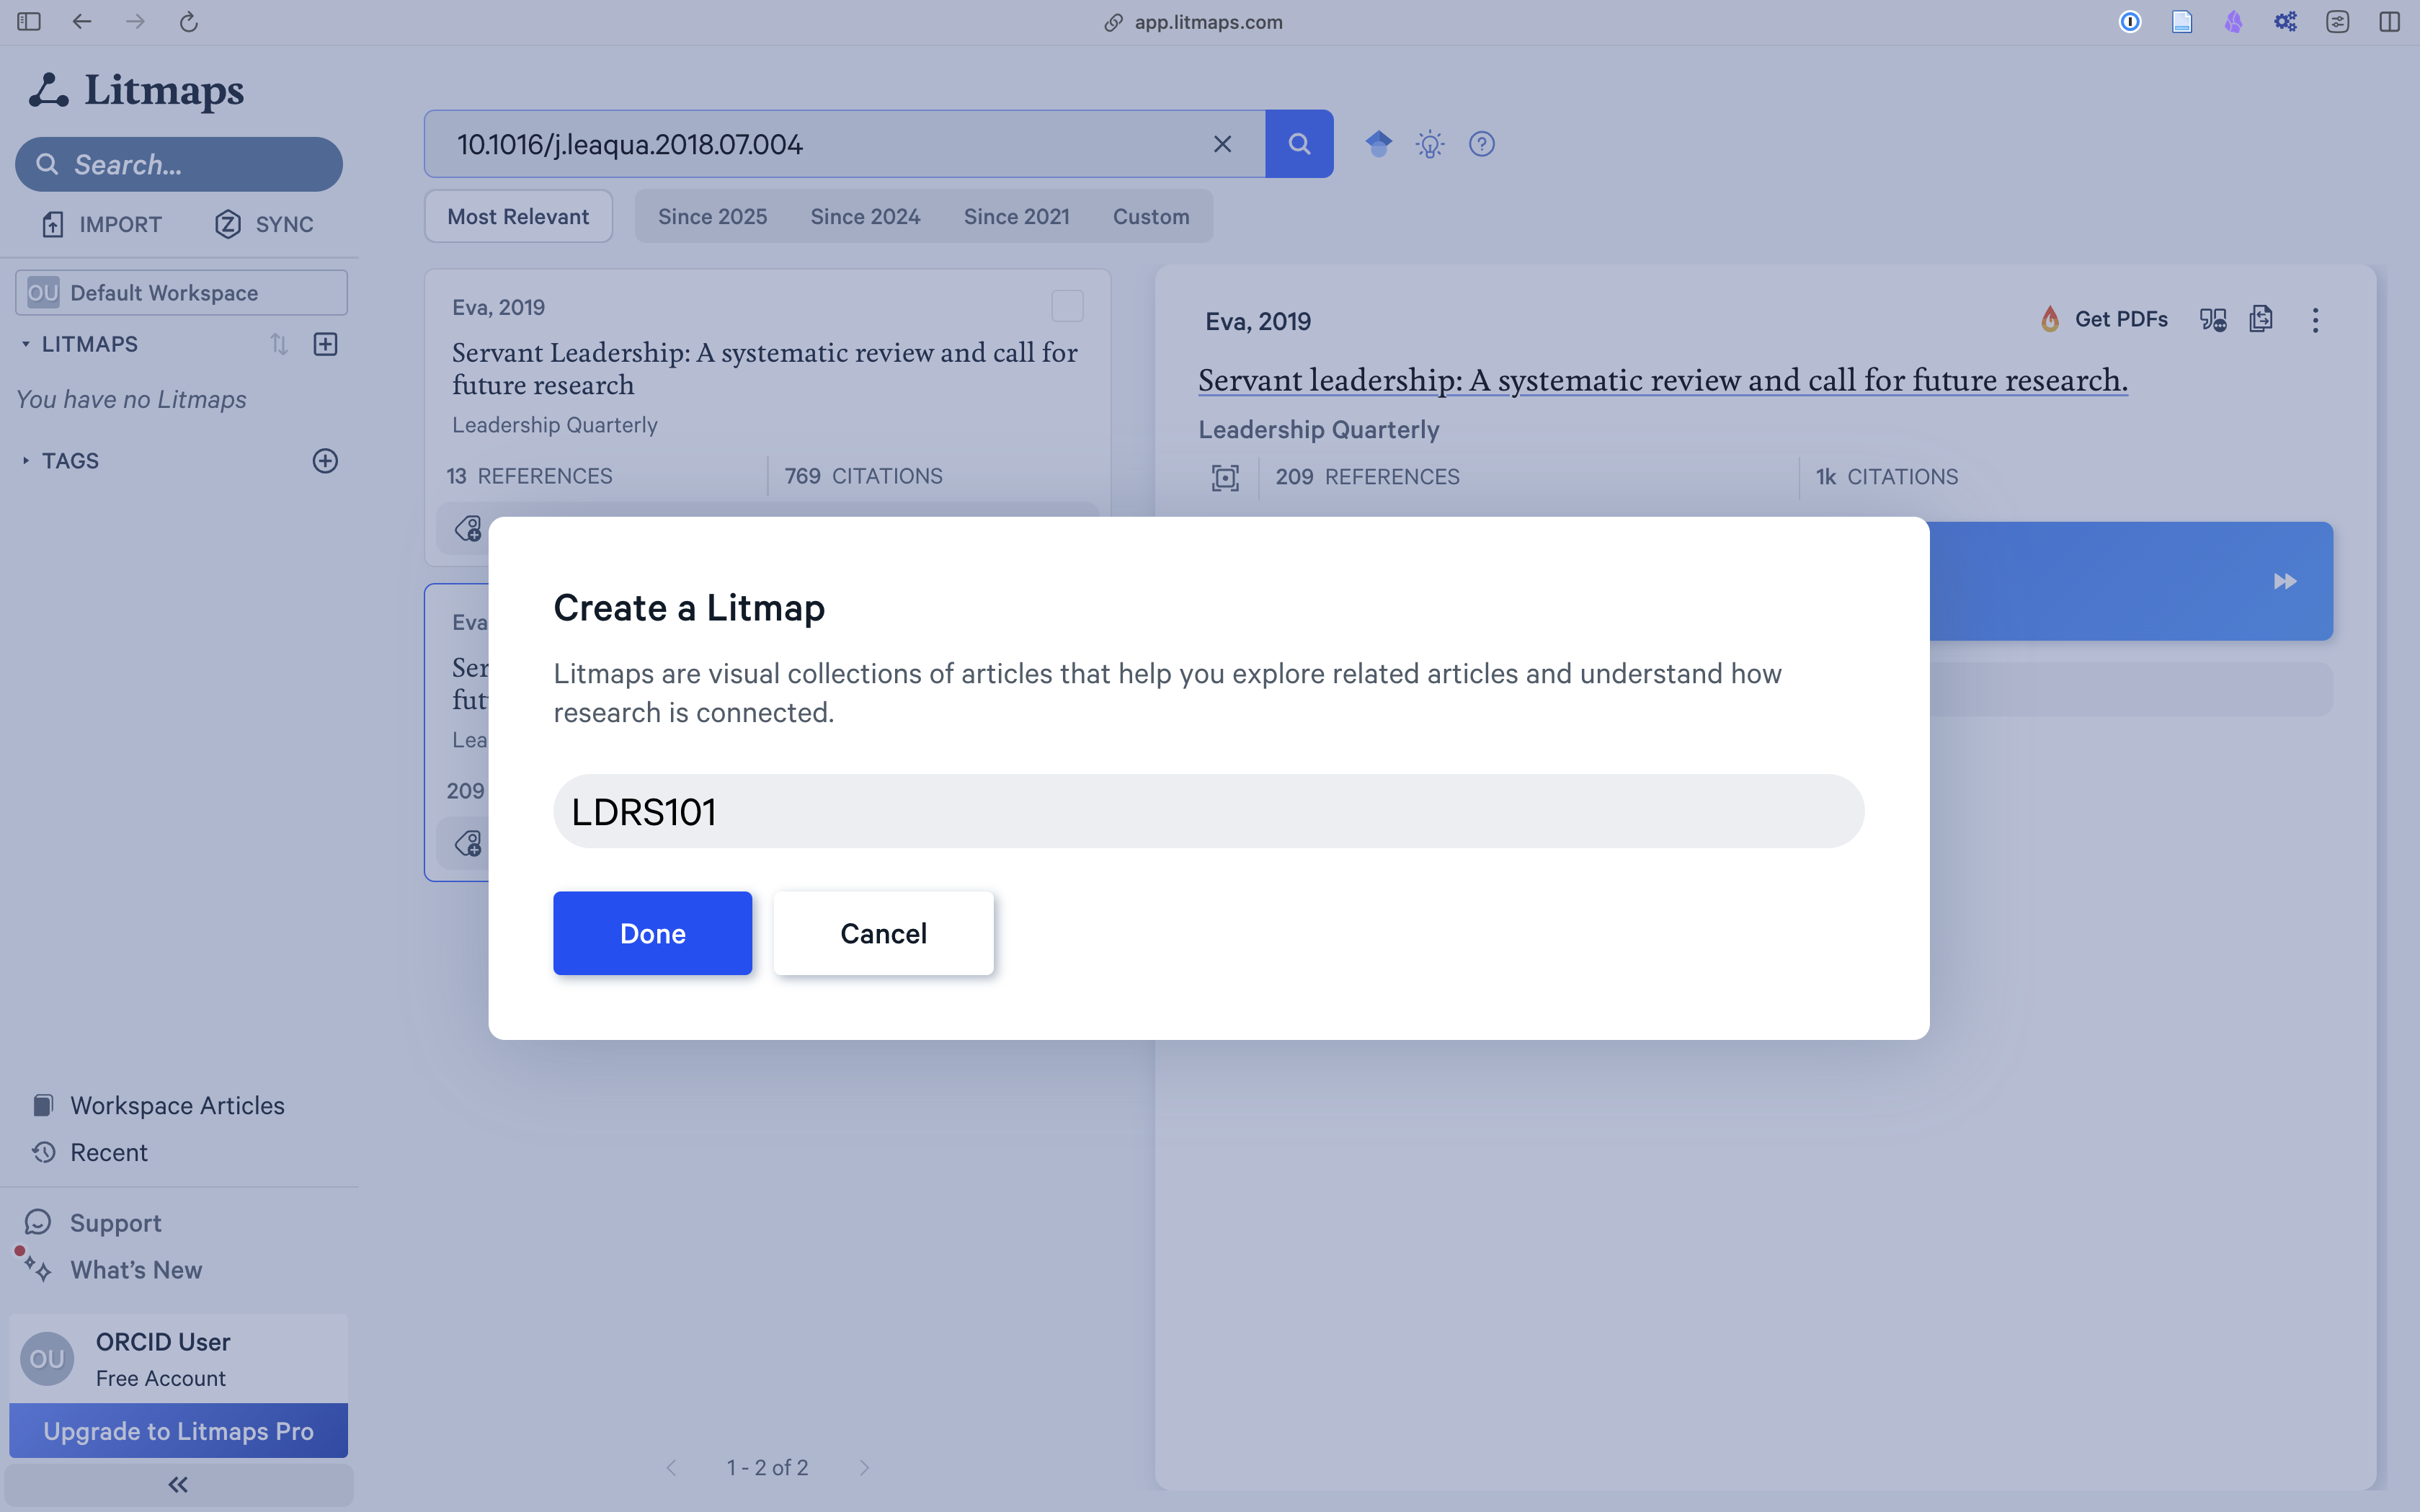Click Get PDFs button

click(2104, 319)
